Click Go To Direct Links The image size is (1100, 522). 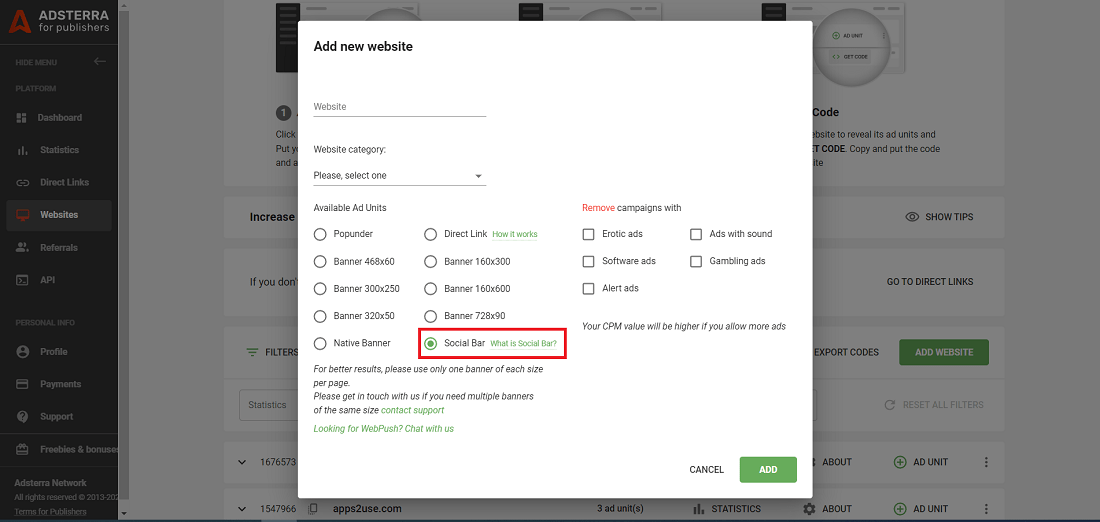[x=930, y=281]
